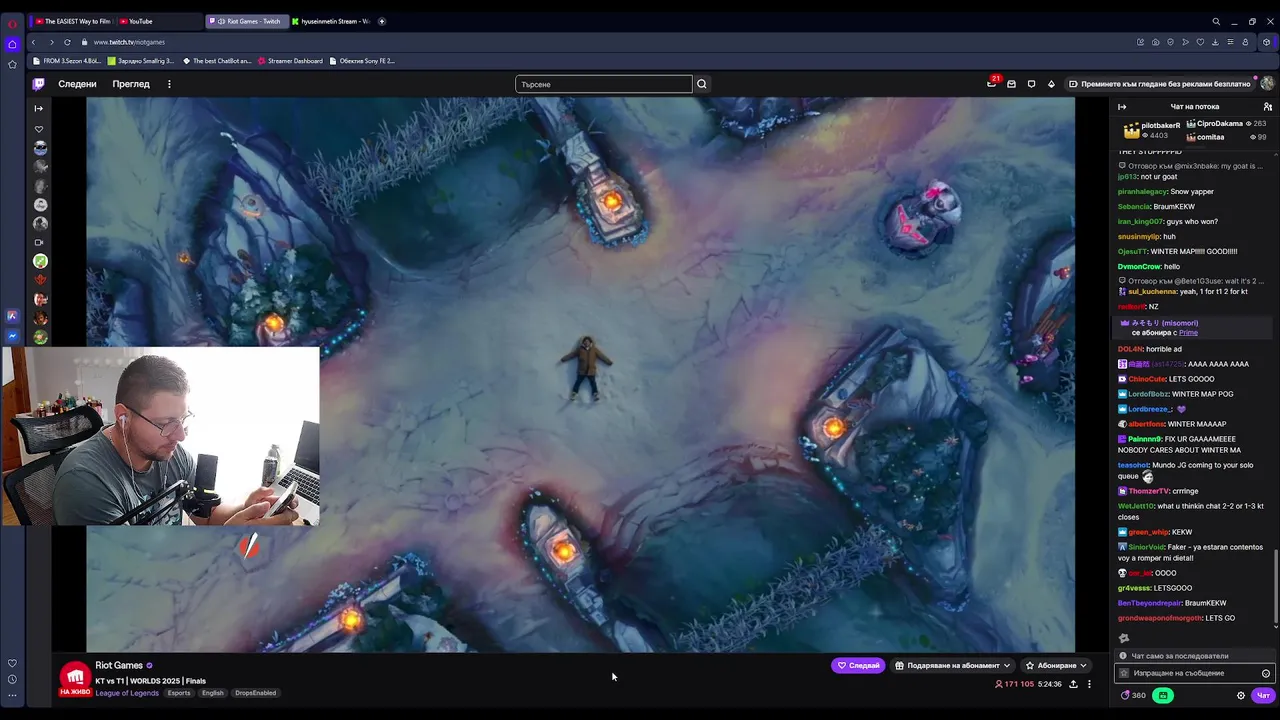Switch to The EASIEST Way to Film tab

pyautogui.click(x=73, y=21)
